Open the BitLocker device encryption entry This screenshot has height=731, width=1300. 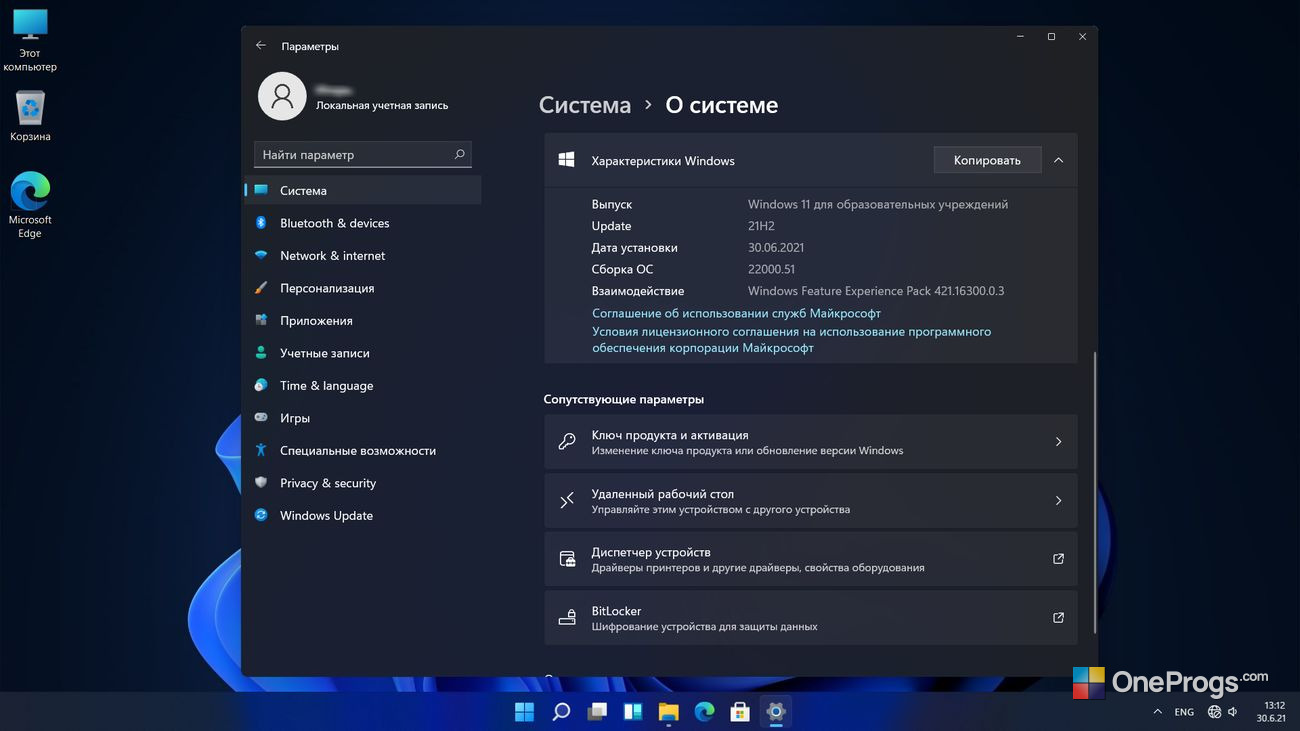click(x=811, y=618)
